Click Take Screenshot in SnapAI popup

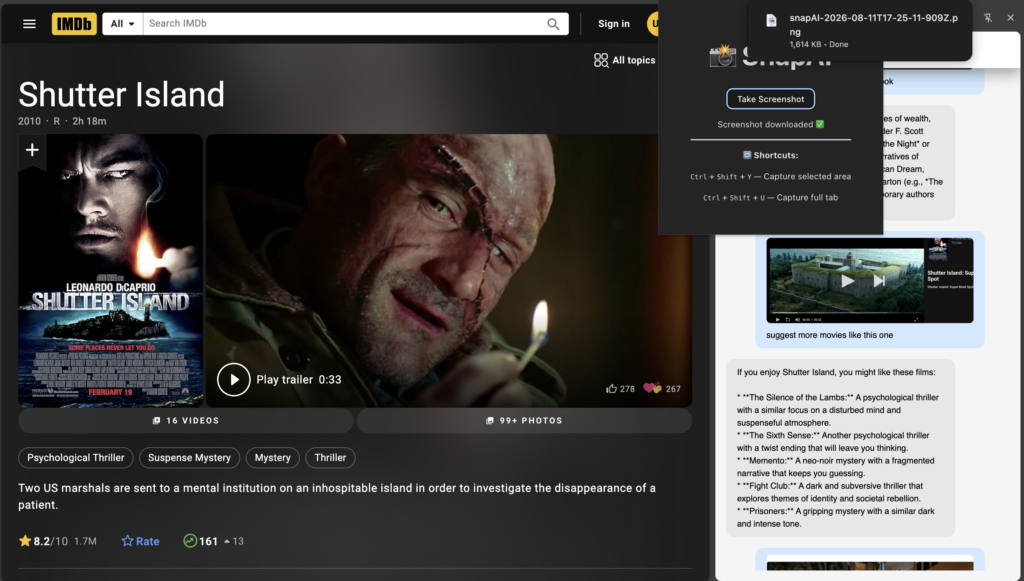point(771,99)
